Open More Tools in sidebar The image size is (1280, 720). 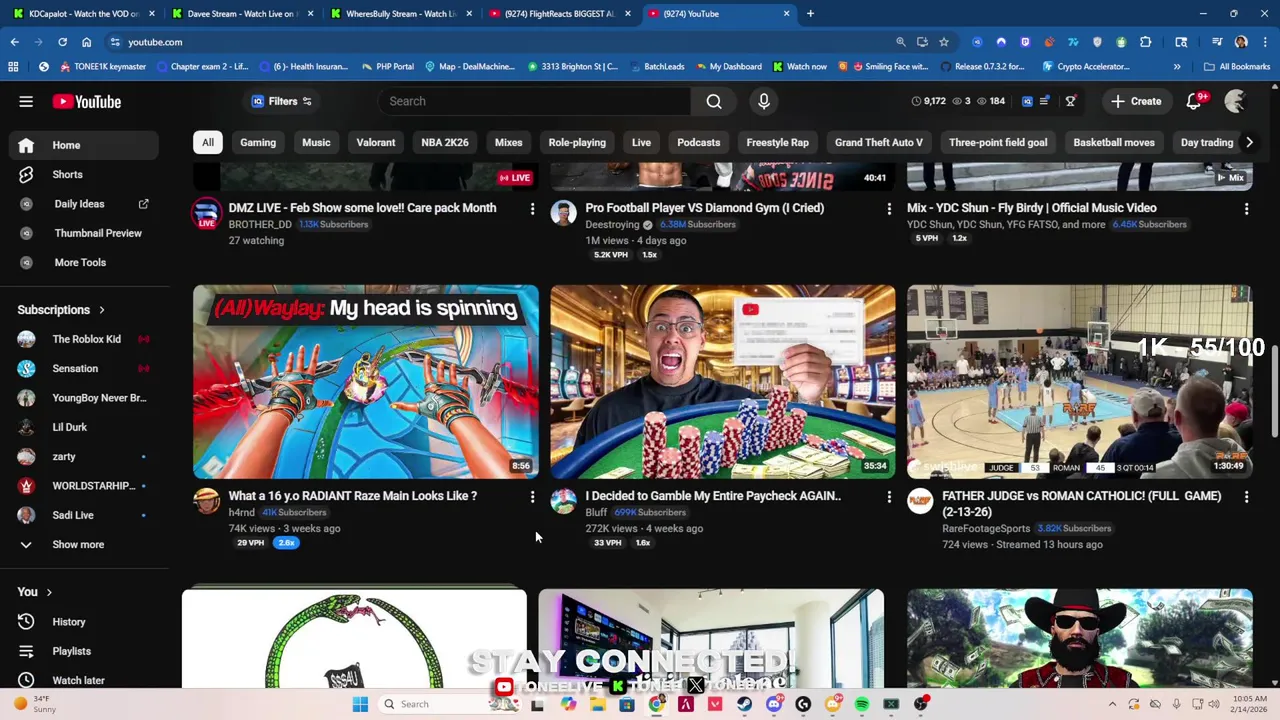point(84,262)
